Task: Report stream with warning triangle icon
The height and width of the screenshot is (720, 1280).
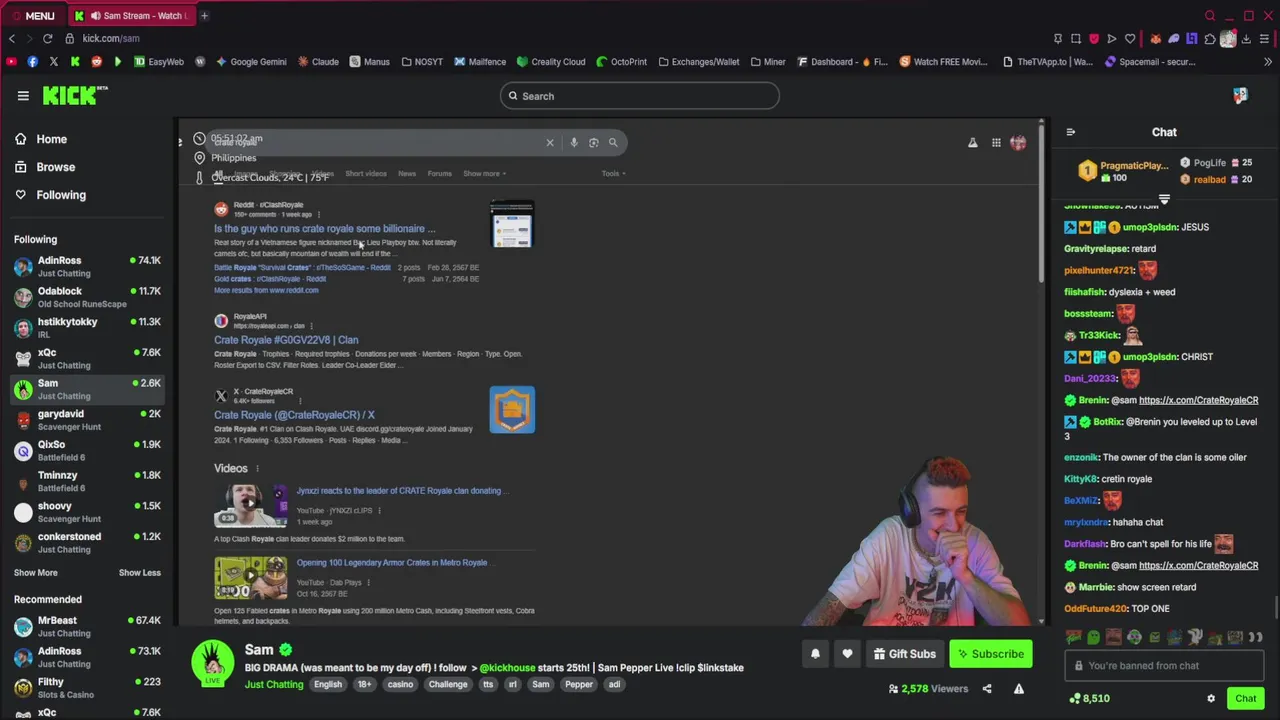Action: [1019, 689]
